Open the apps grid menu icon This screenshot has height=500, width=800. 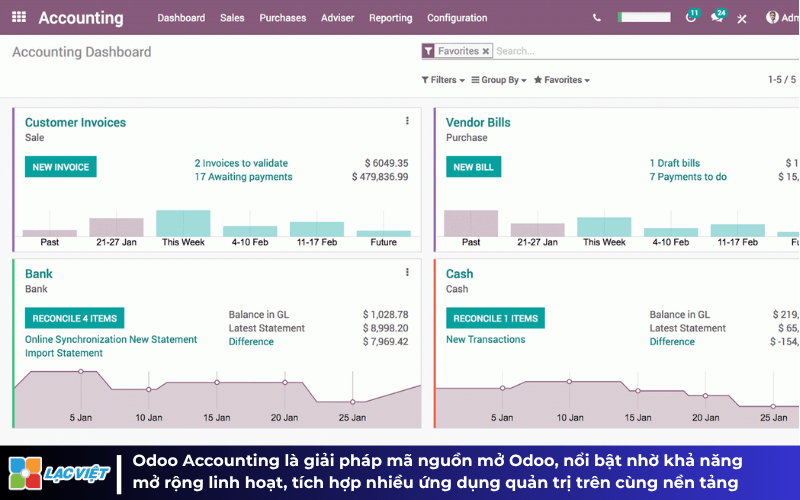coord(19,17)
